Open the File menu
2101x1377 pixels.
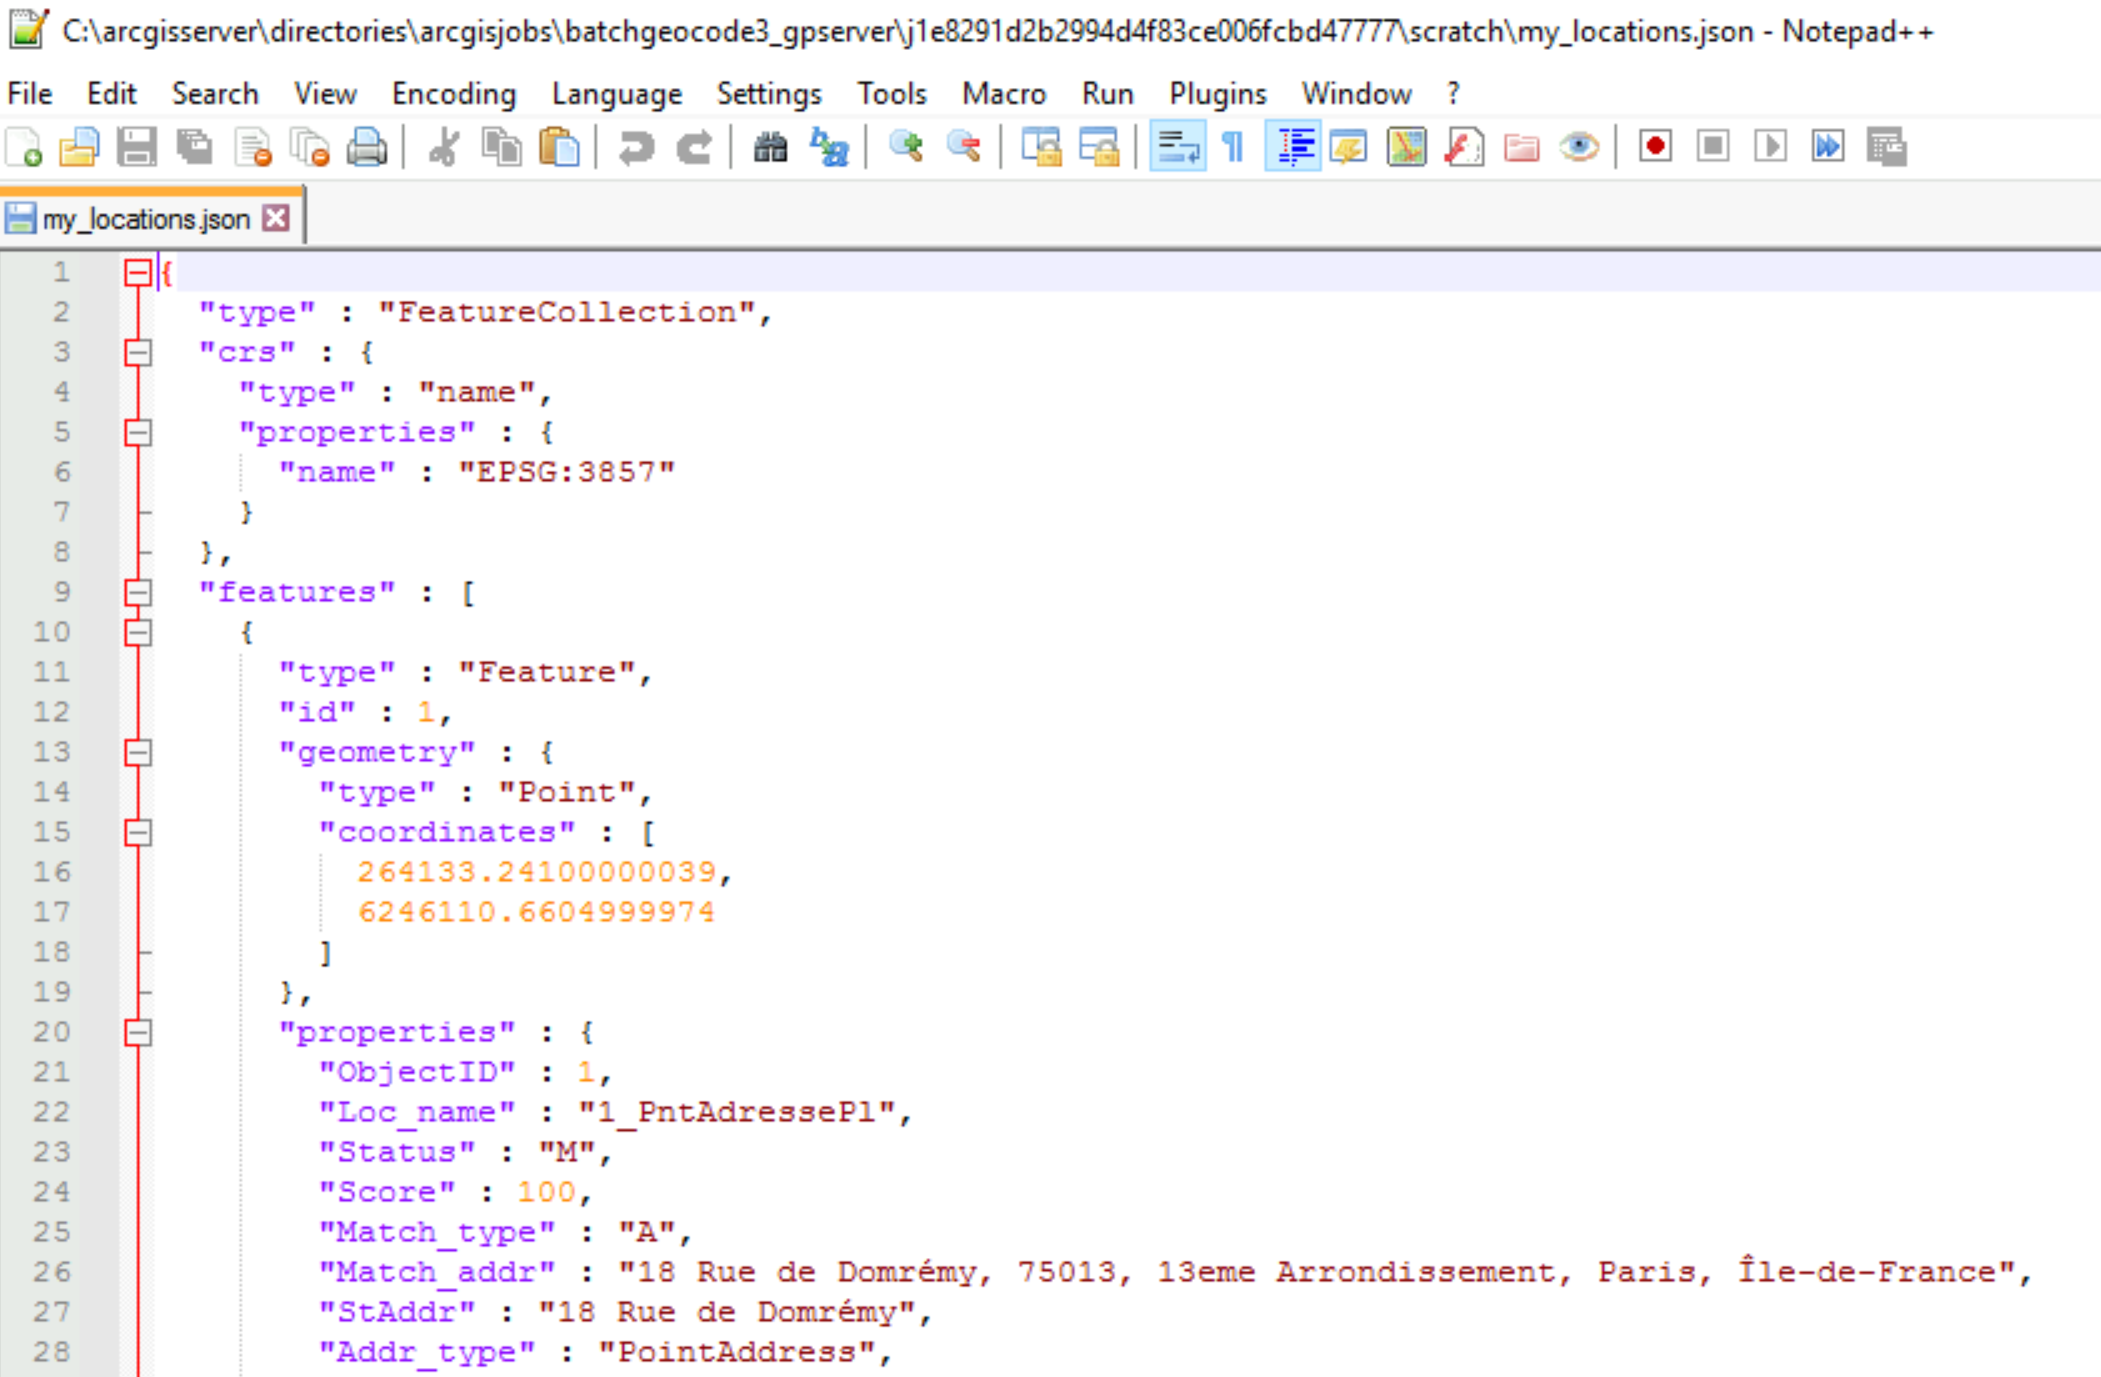click(x=30, y=94)
